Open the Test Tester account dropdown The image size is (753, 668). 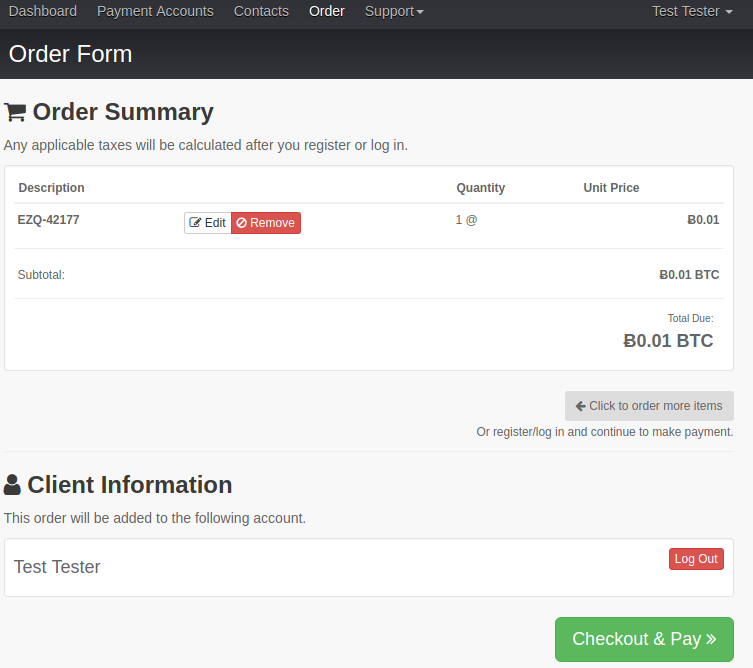692,11
